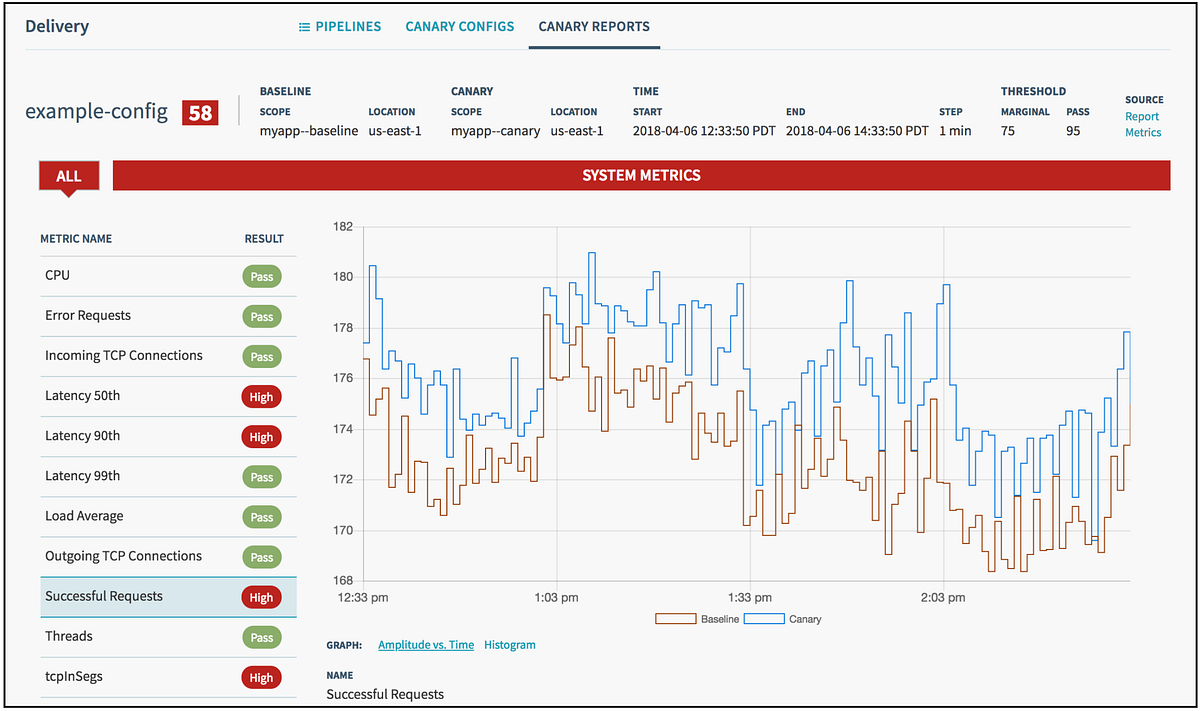Switch to Canary Reports tab
Image resolution: width=1200 pixels, height=711 pixels.
594,27
